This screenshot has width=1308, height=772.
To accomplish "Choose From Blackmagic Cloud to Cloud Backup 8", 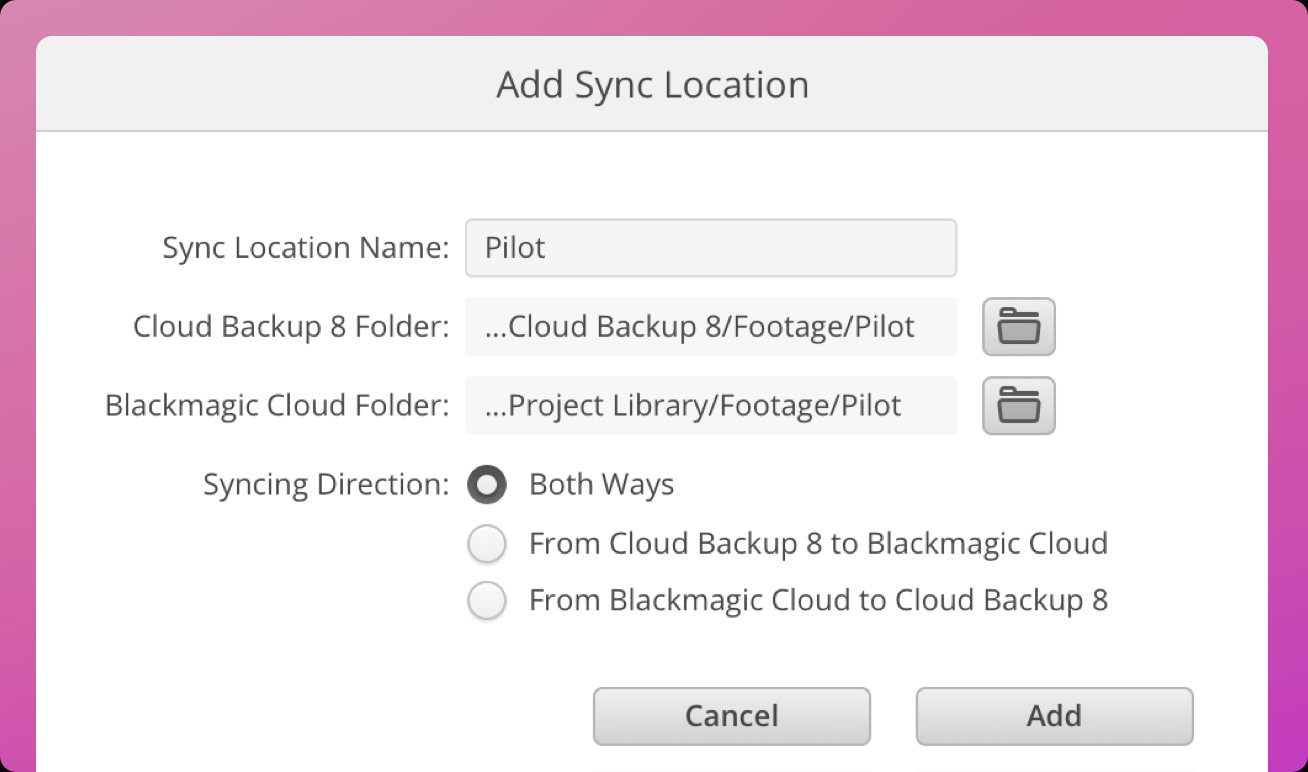I will click(x=487, y=600).
